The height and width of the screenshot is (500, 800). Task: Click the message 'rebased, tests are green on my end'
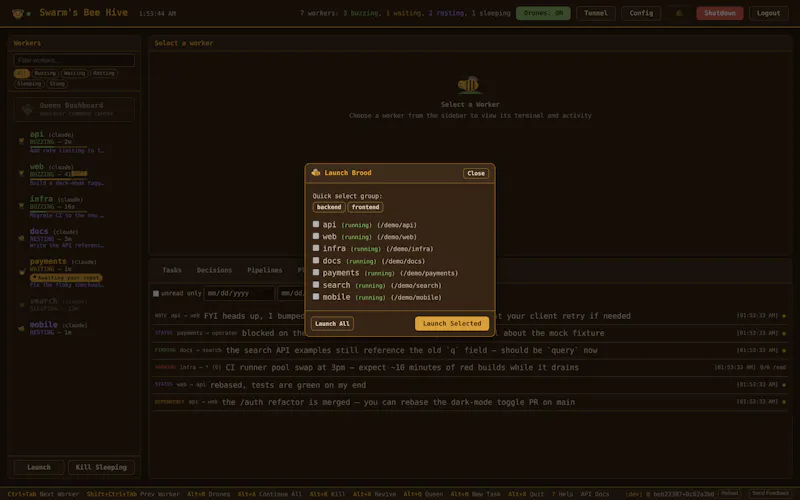(288, 385)
